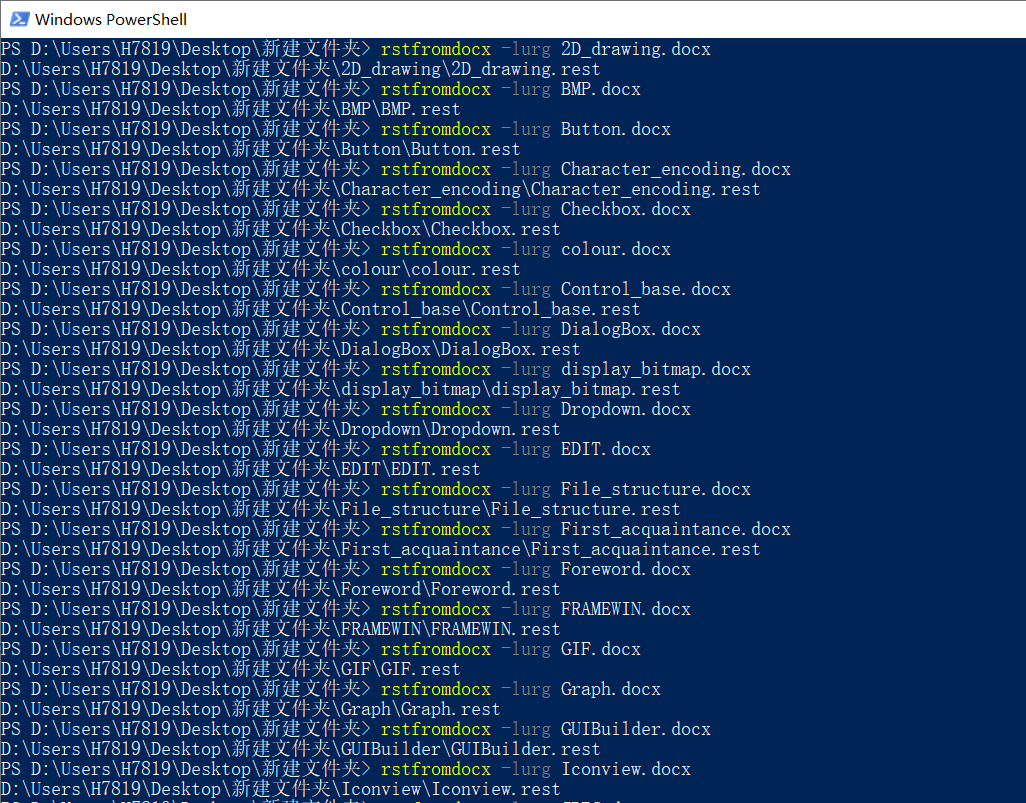
Task: Click on colour.docx in the command
Action: 615,249
